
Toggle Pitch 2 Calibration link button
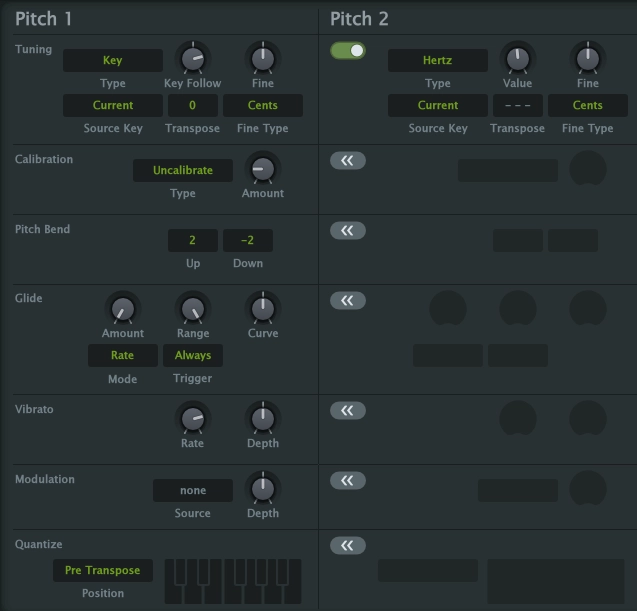point(348,160)
